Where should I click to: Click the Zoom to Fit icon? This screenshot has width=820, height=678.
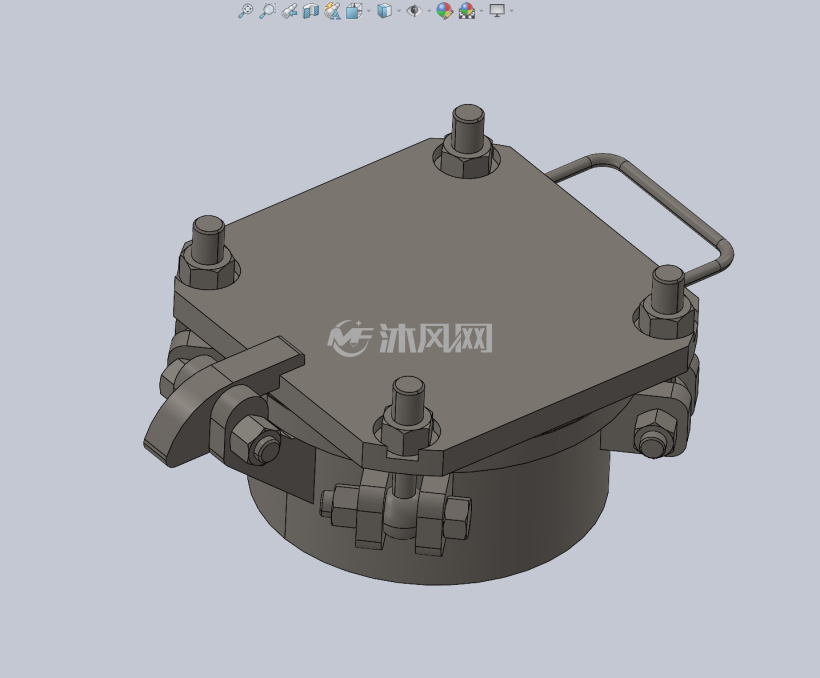coord(245,10)
